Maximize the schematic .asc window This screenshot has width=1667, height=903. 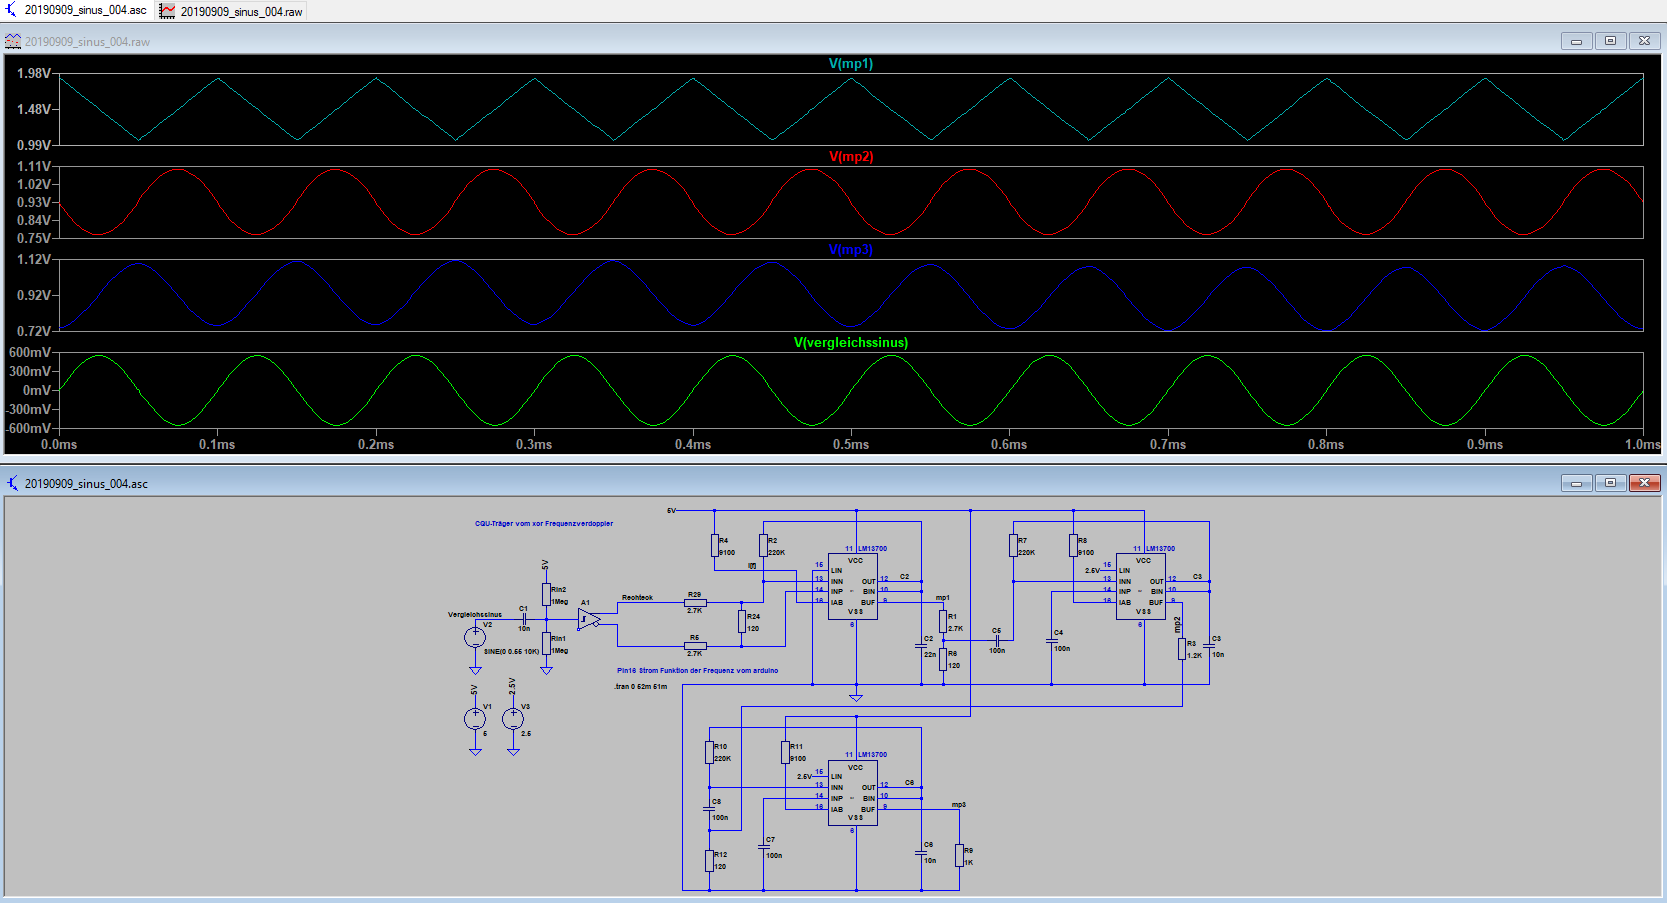[x=1610, y=483]
